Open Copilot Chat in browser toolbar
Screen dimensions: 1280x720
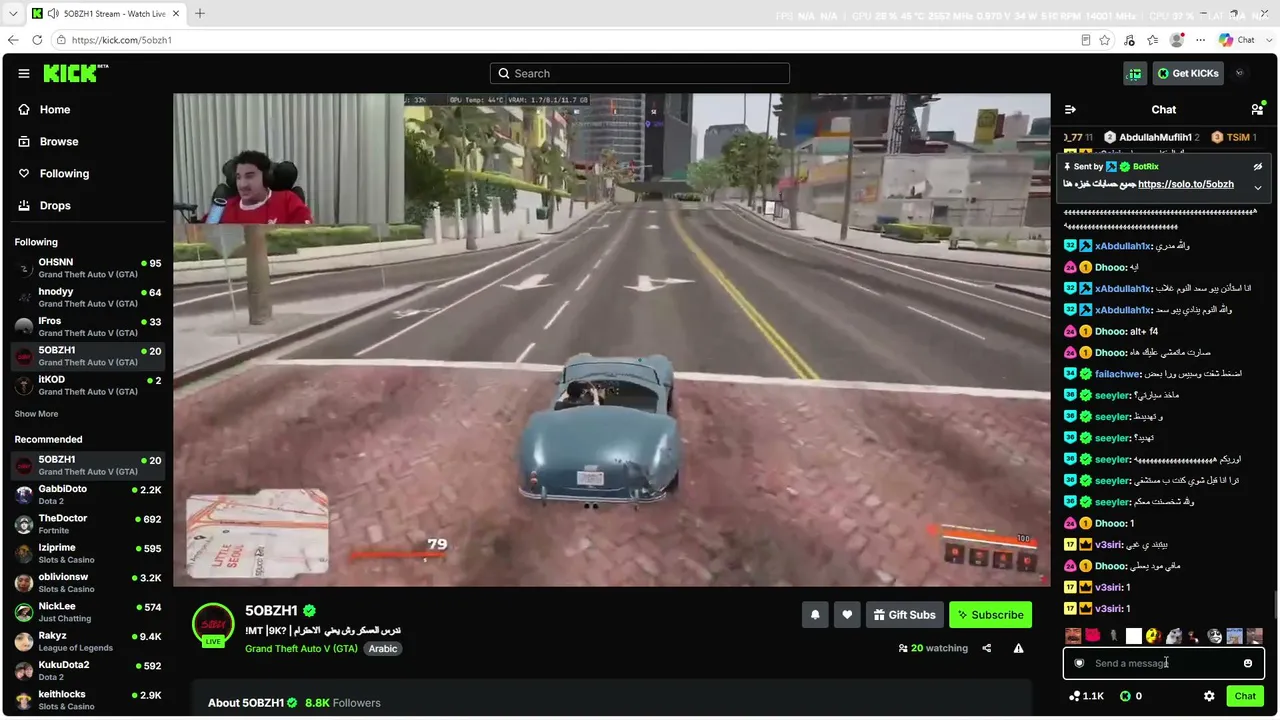tap(1237, 40)
